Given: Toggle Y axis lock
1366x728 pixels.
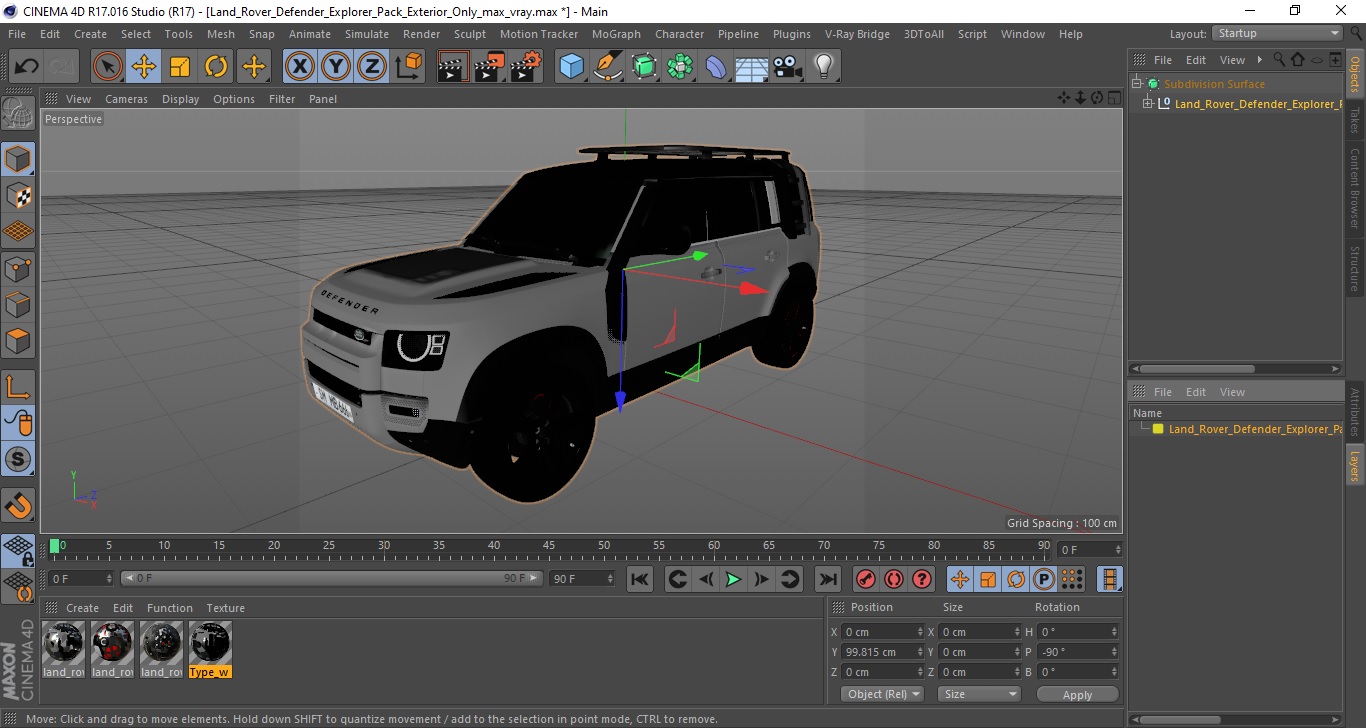Looking at the screenshot, I should tap(336, 67).
